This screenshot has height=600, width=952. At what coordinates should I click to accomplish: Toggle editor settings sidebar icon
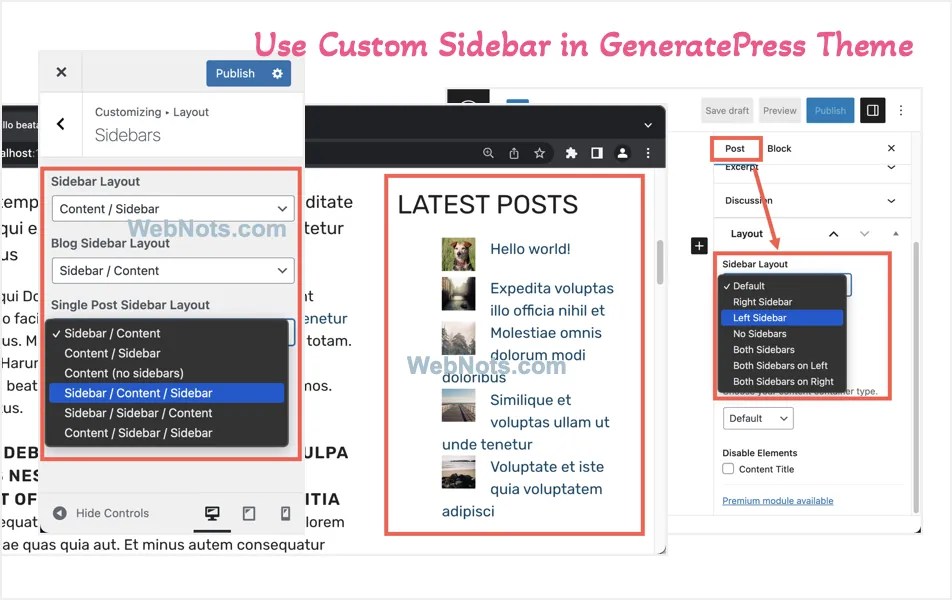click(872, 111)
